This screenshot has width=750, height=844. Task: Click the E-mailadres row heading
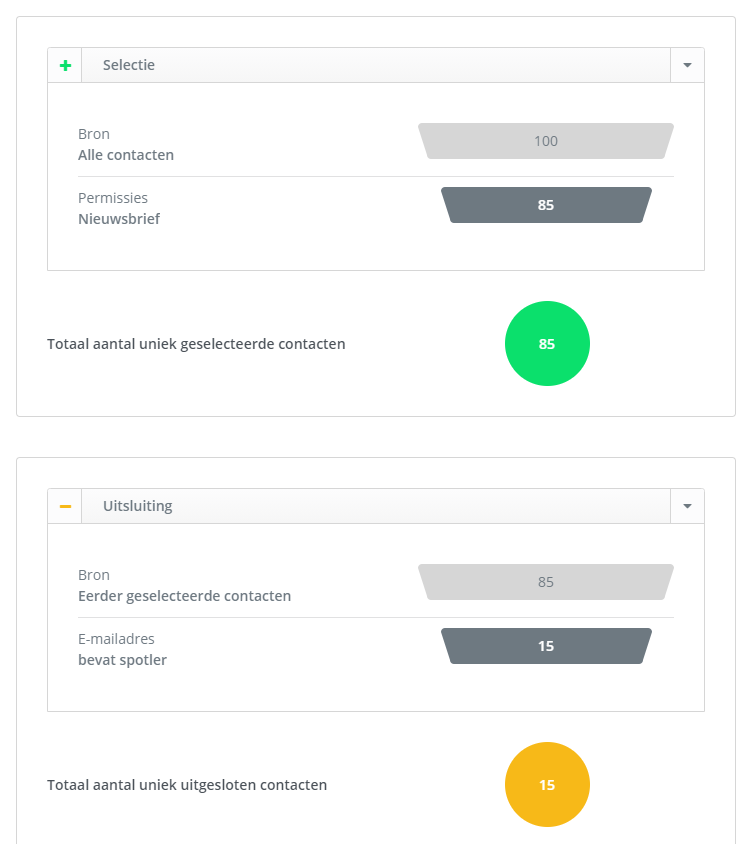coord(116,639)
